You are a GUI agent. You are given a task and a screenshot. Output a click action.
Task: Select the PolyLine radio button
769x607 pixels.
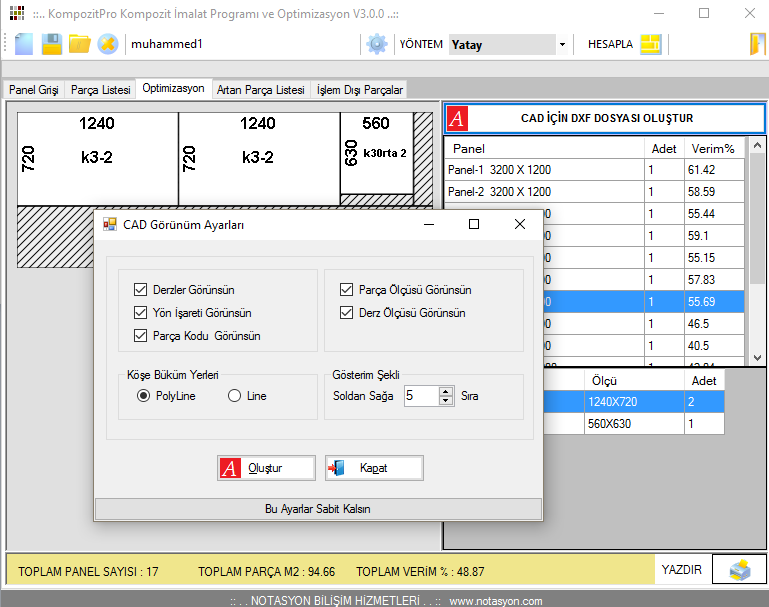pos(143,396)
